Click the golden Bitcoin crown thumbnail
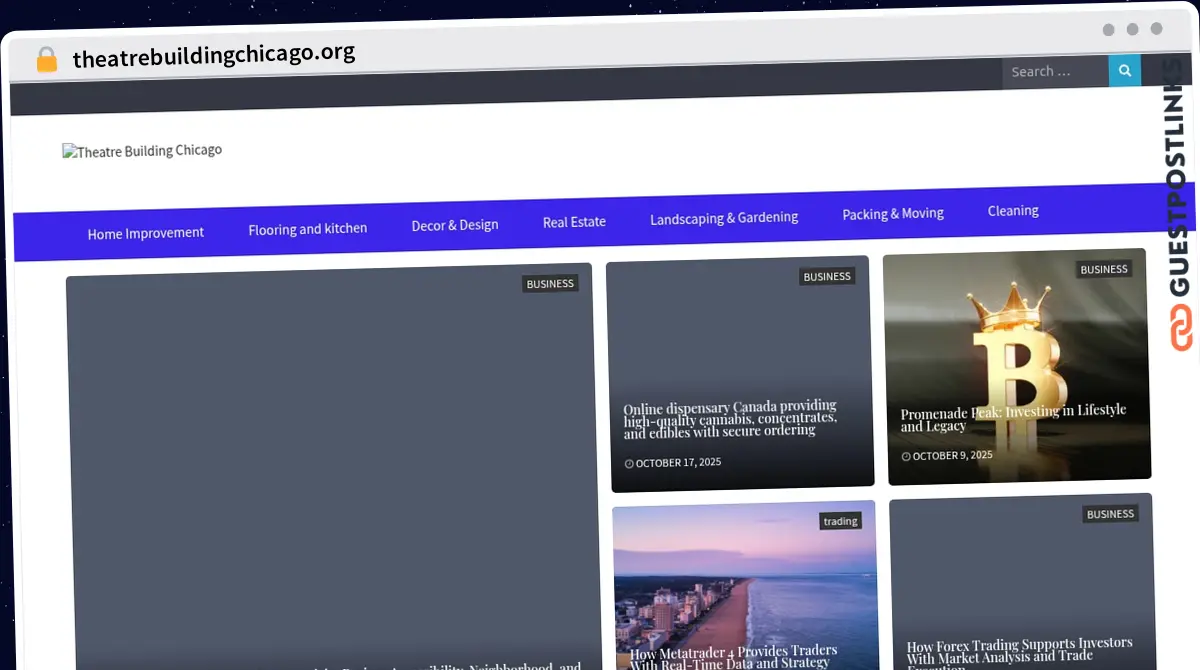 tap(1015, 340)
